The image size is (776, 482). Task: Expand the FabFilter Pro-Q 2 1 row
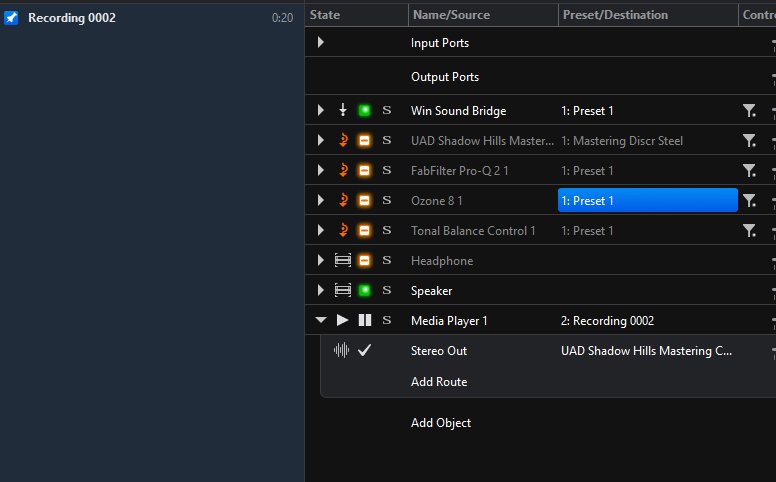(x=321, y=170)
